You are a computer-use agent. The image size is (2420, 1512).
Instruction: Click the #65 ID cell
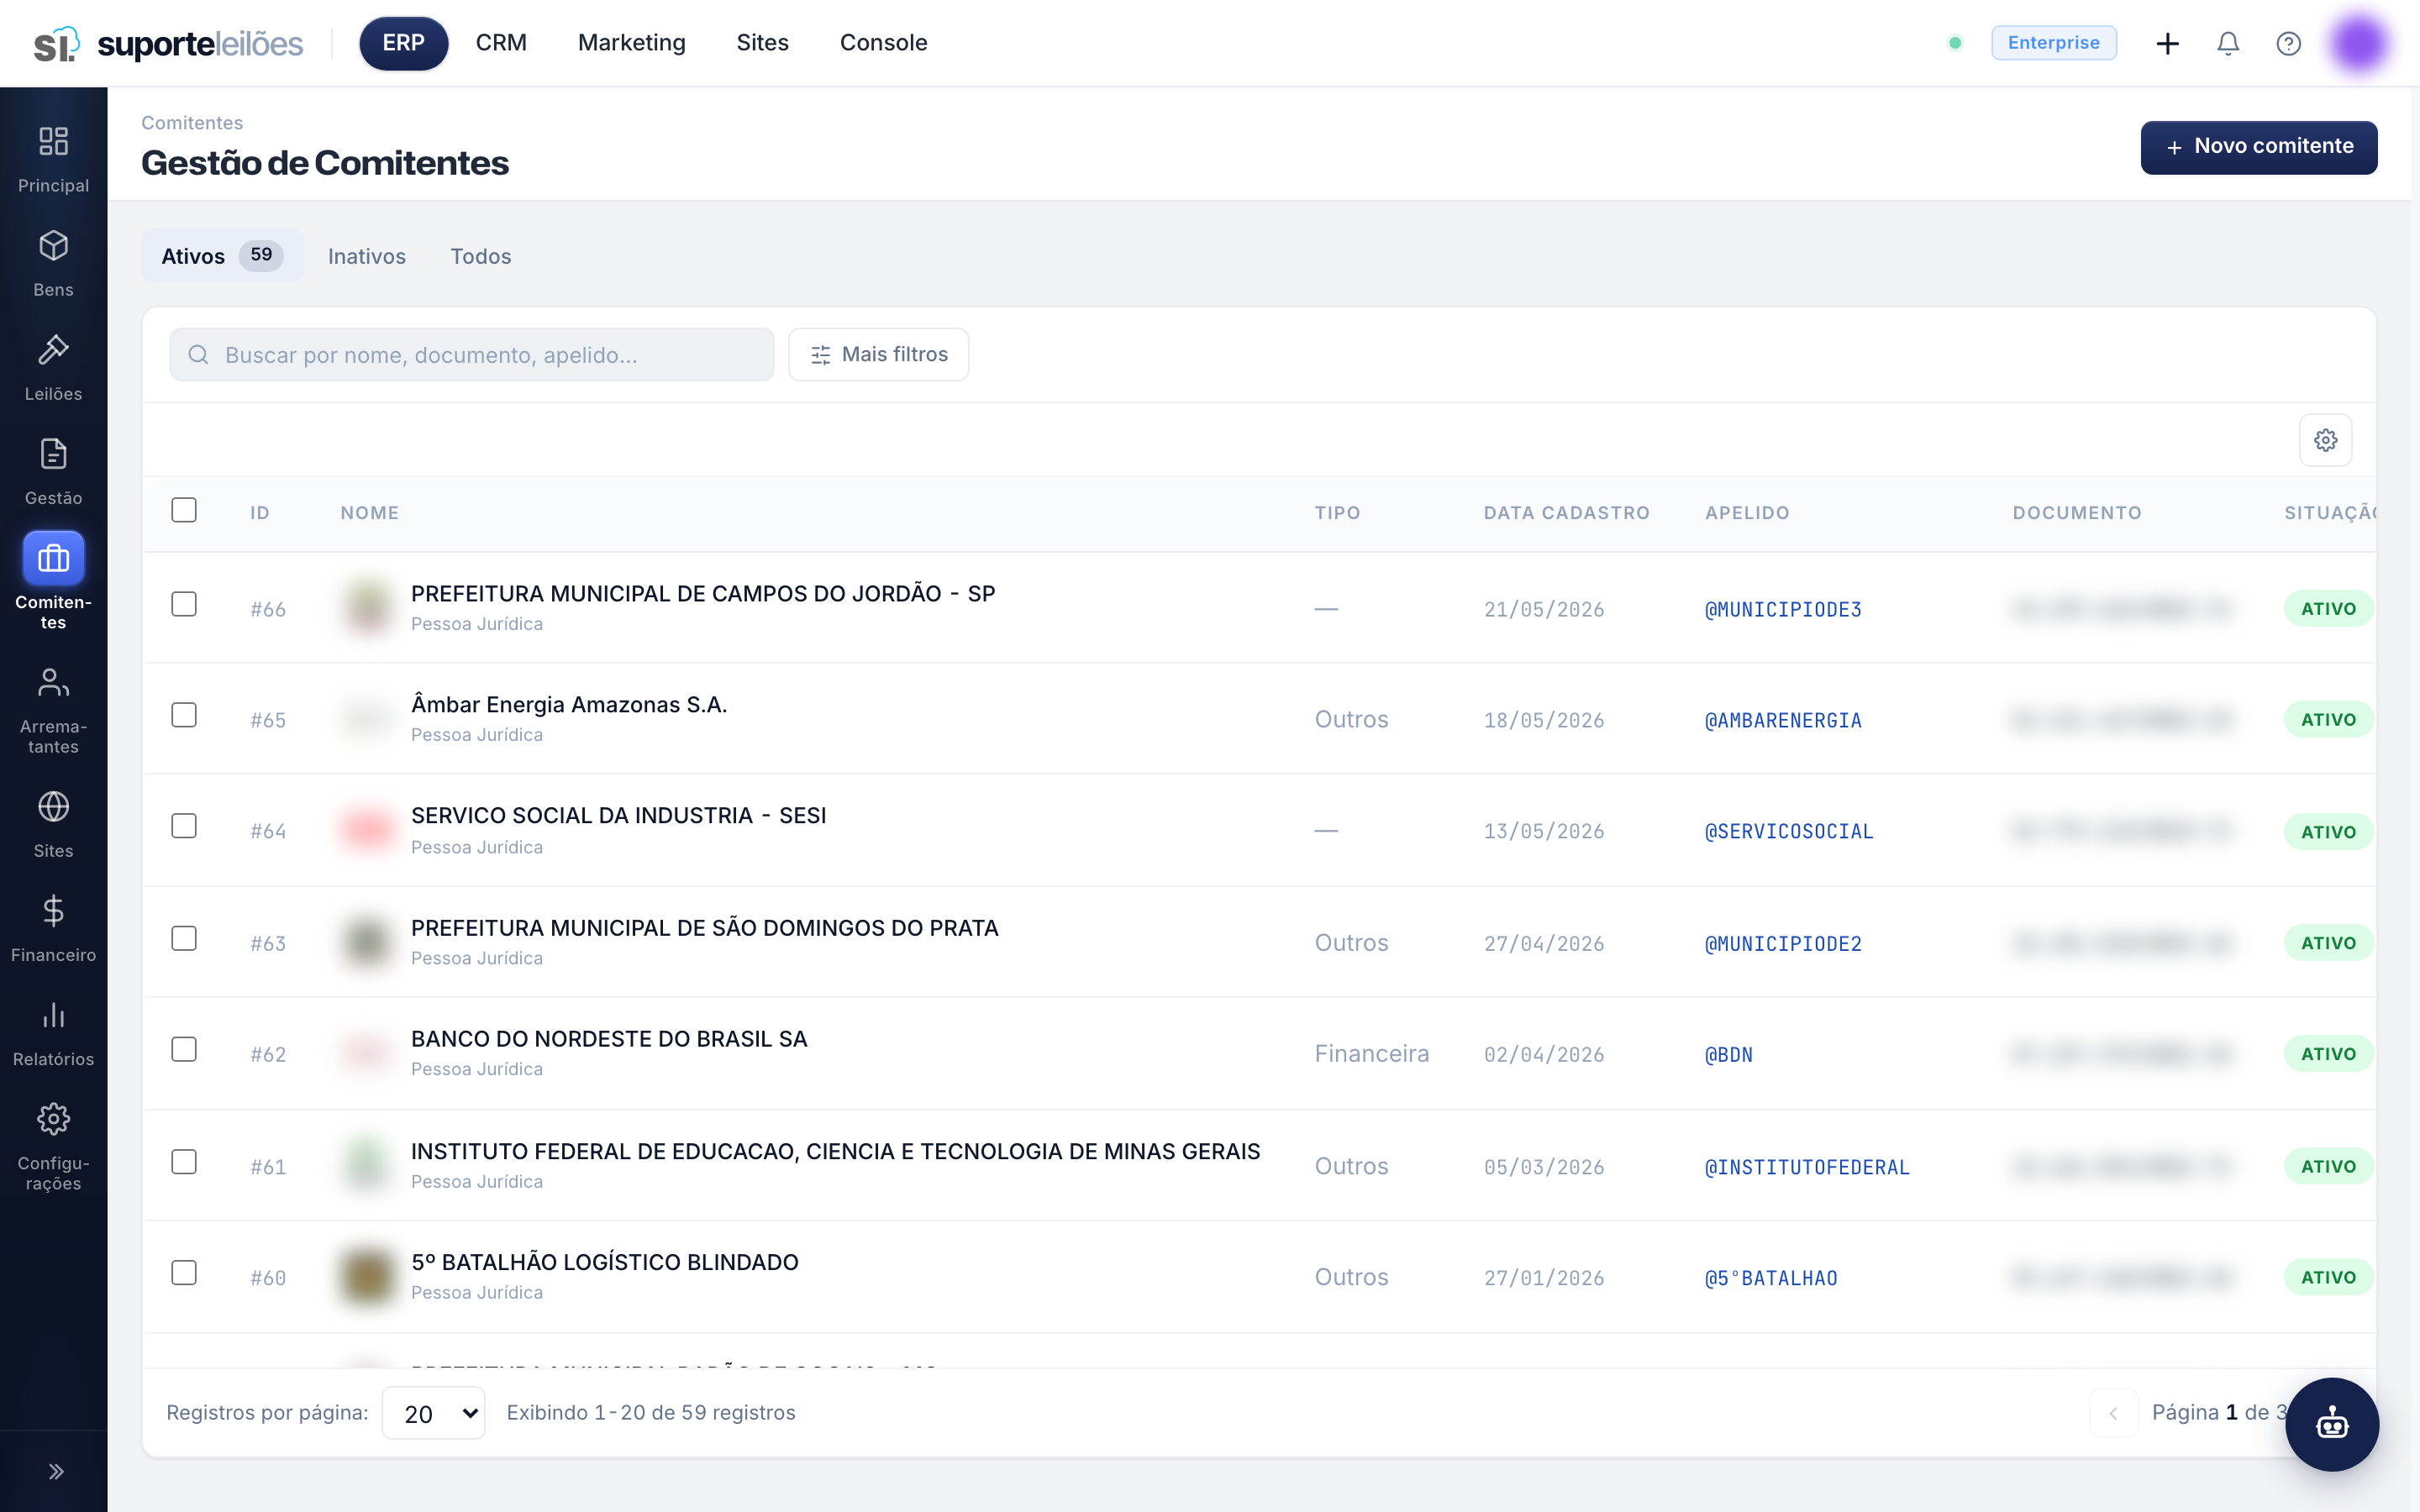(x=268, y=720)
